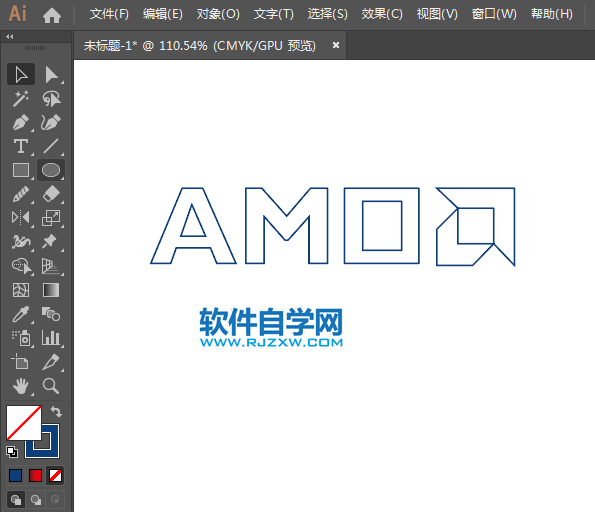Open the 文字(T) menu
This screenshot has height=512, width=595.
tap(274, 14)
